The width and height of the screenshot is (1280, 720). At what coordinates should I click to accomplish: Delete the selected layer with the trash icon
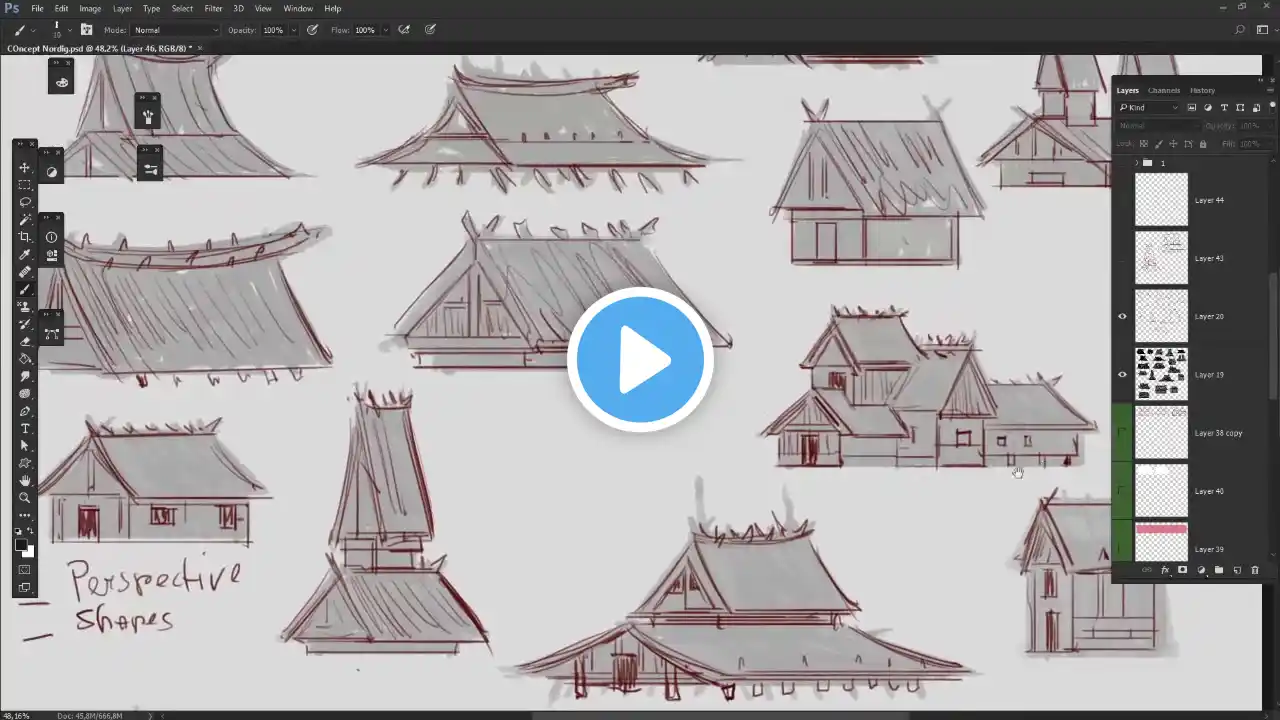coord(1255,570)
